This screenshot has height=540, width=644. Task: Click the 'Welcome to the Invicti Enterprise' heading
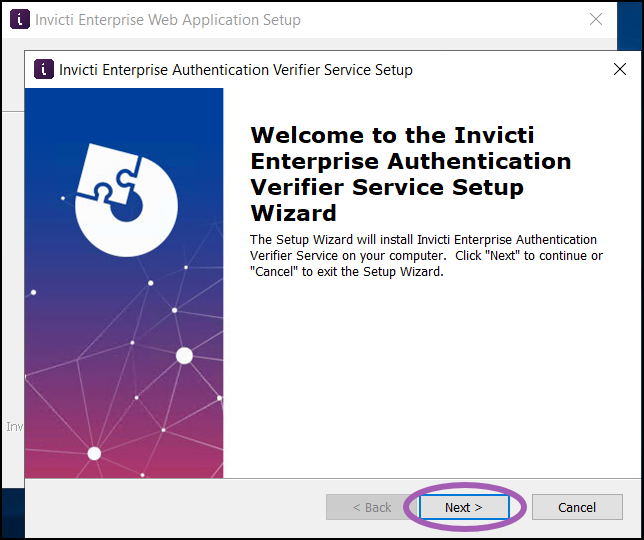pos(410,174)
